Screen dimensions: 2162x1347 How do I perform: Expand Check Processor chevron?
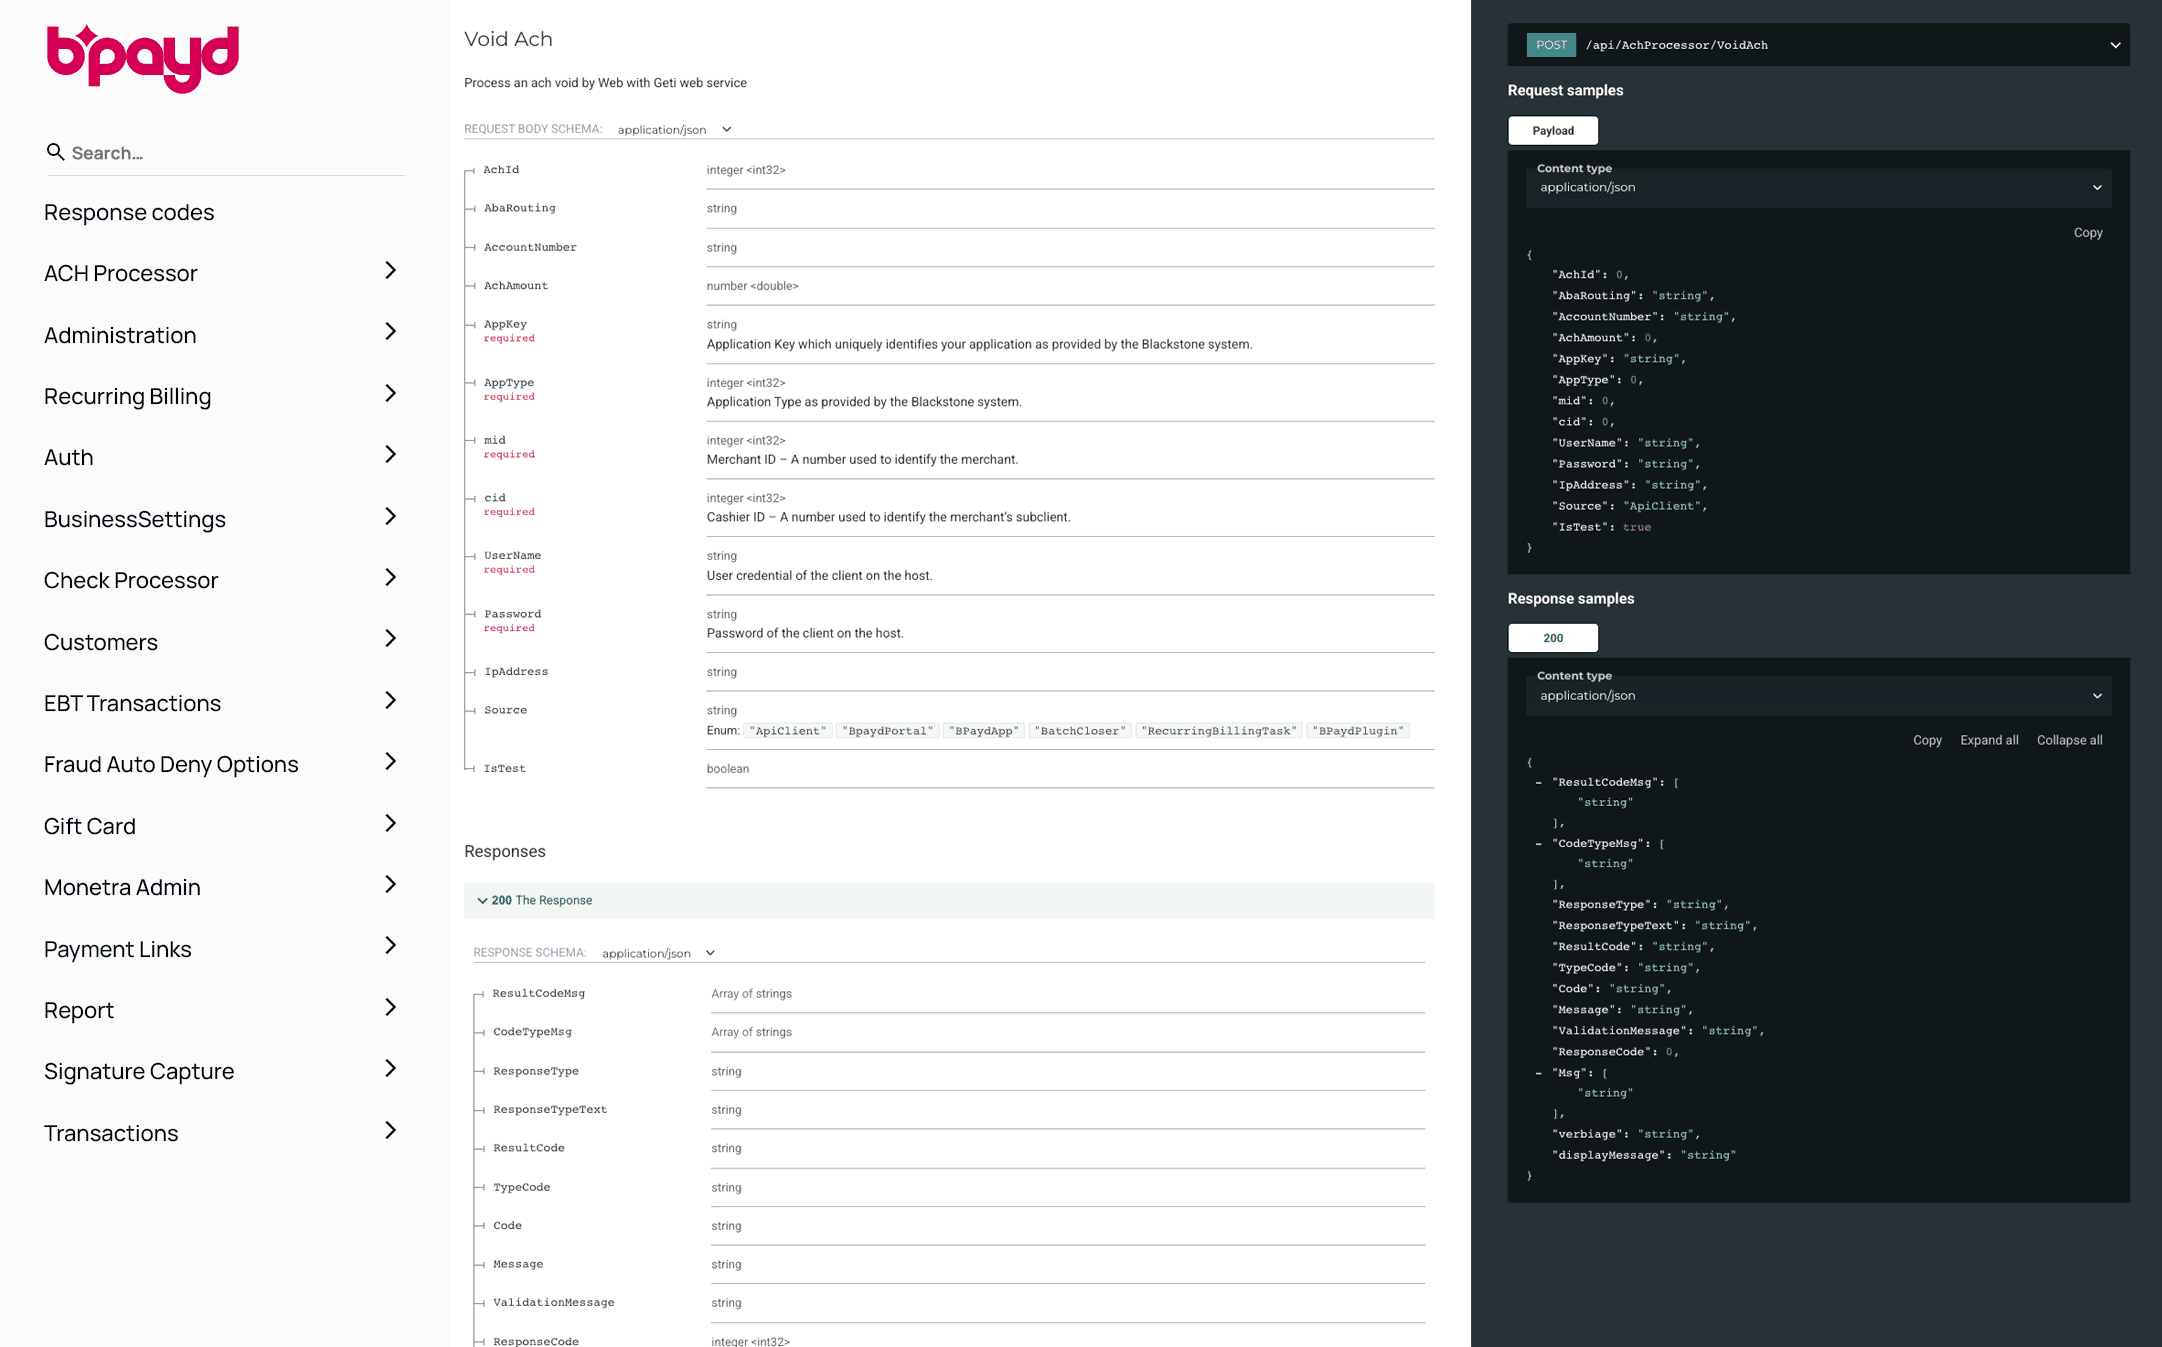click(x=391, y=578)
